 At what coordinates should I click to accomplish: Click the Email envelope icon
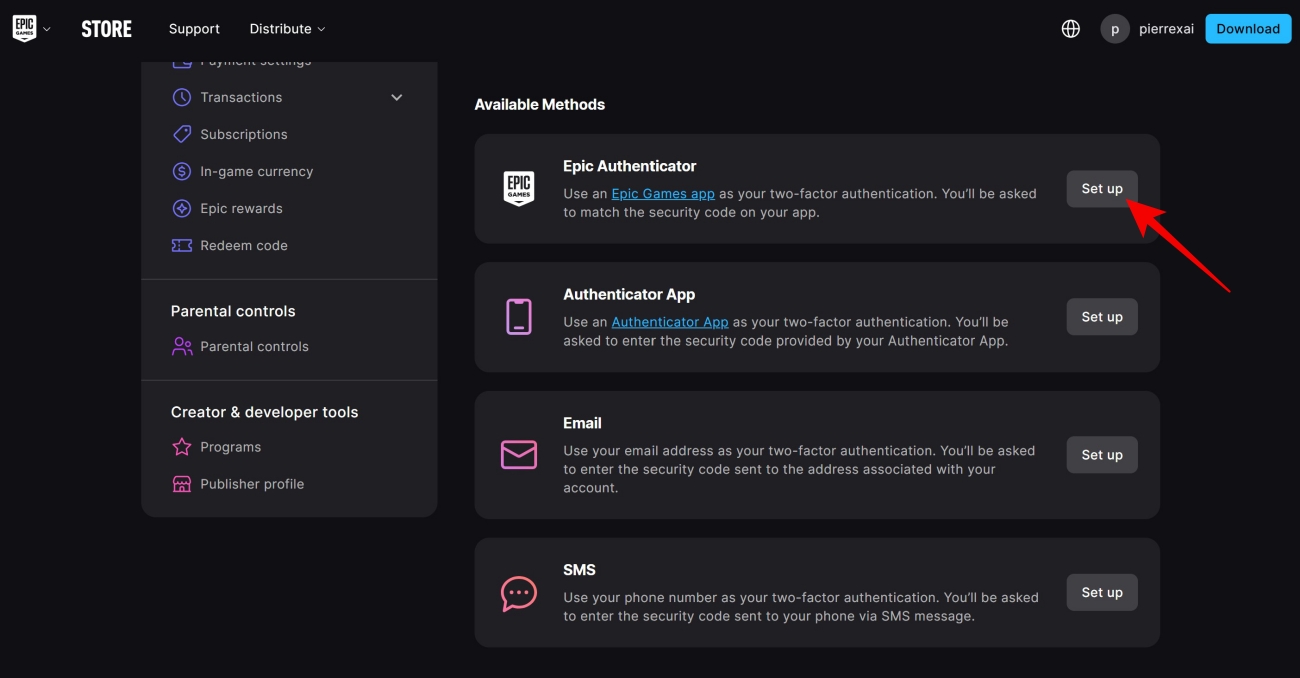pyautogui.click(x=518, y=455)
